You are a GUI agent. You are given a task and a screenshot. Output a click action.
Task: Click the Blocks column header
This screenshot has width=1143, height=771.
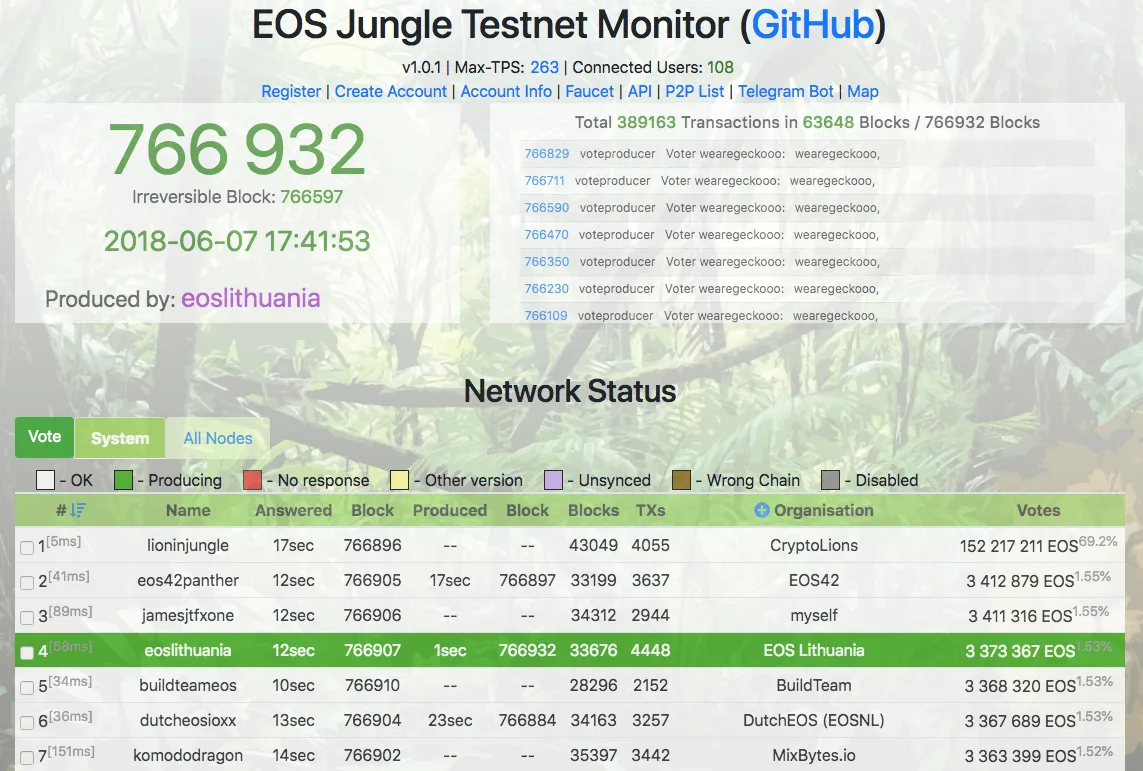[x=593, y=510]
